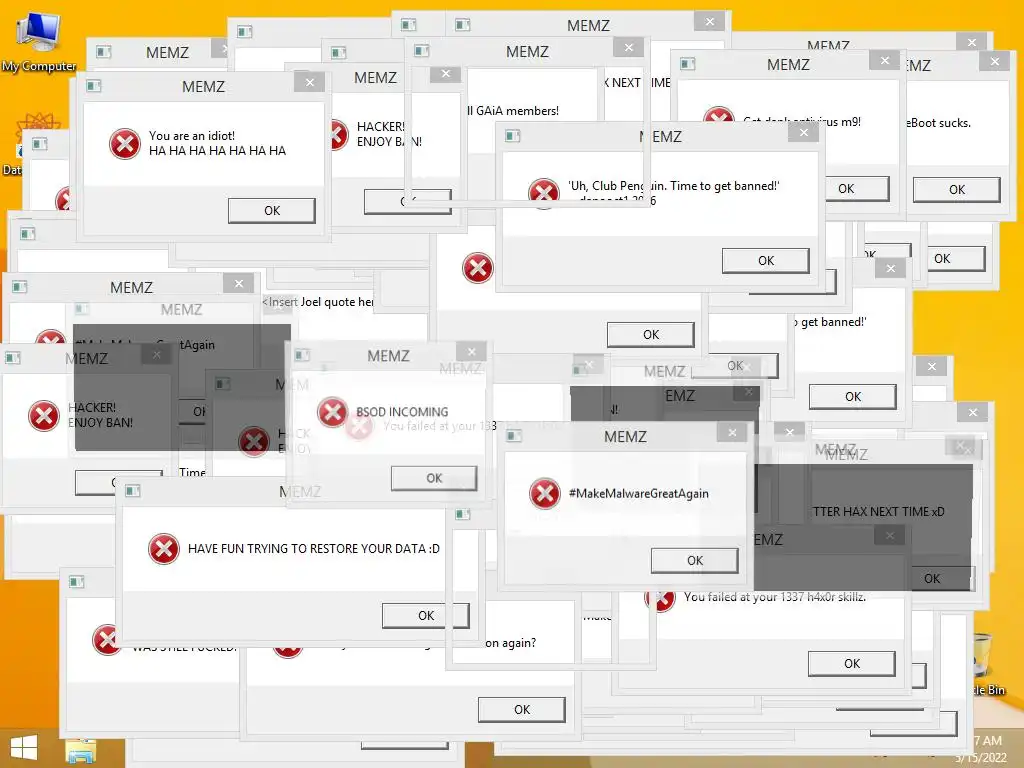Click full 'You failed at your 1337 h4x0r skillz.' text
Image resolution: width=1024 pixels, height=768 pixels.
775,597
